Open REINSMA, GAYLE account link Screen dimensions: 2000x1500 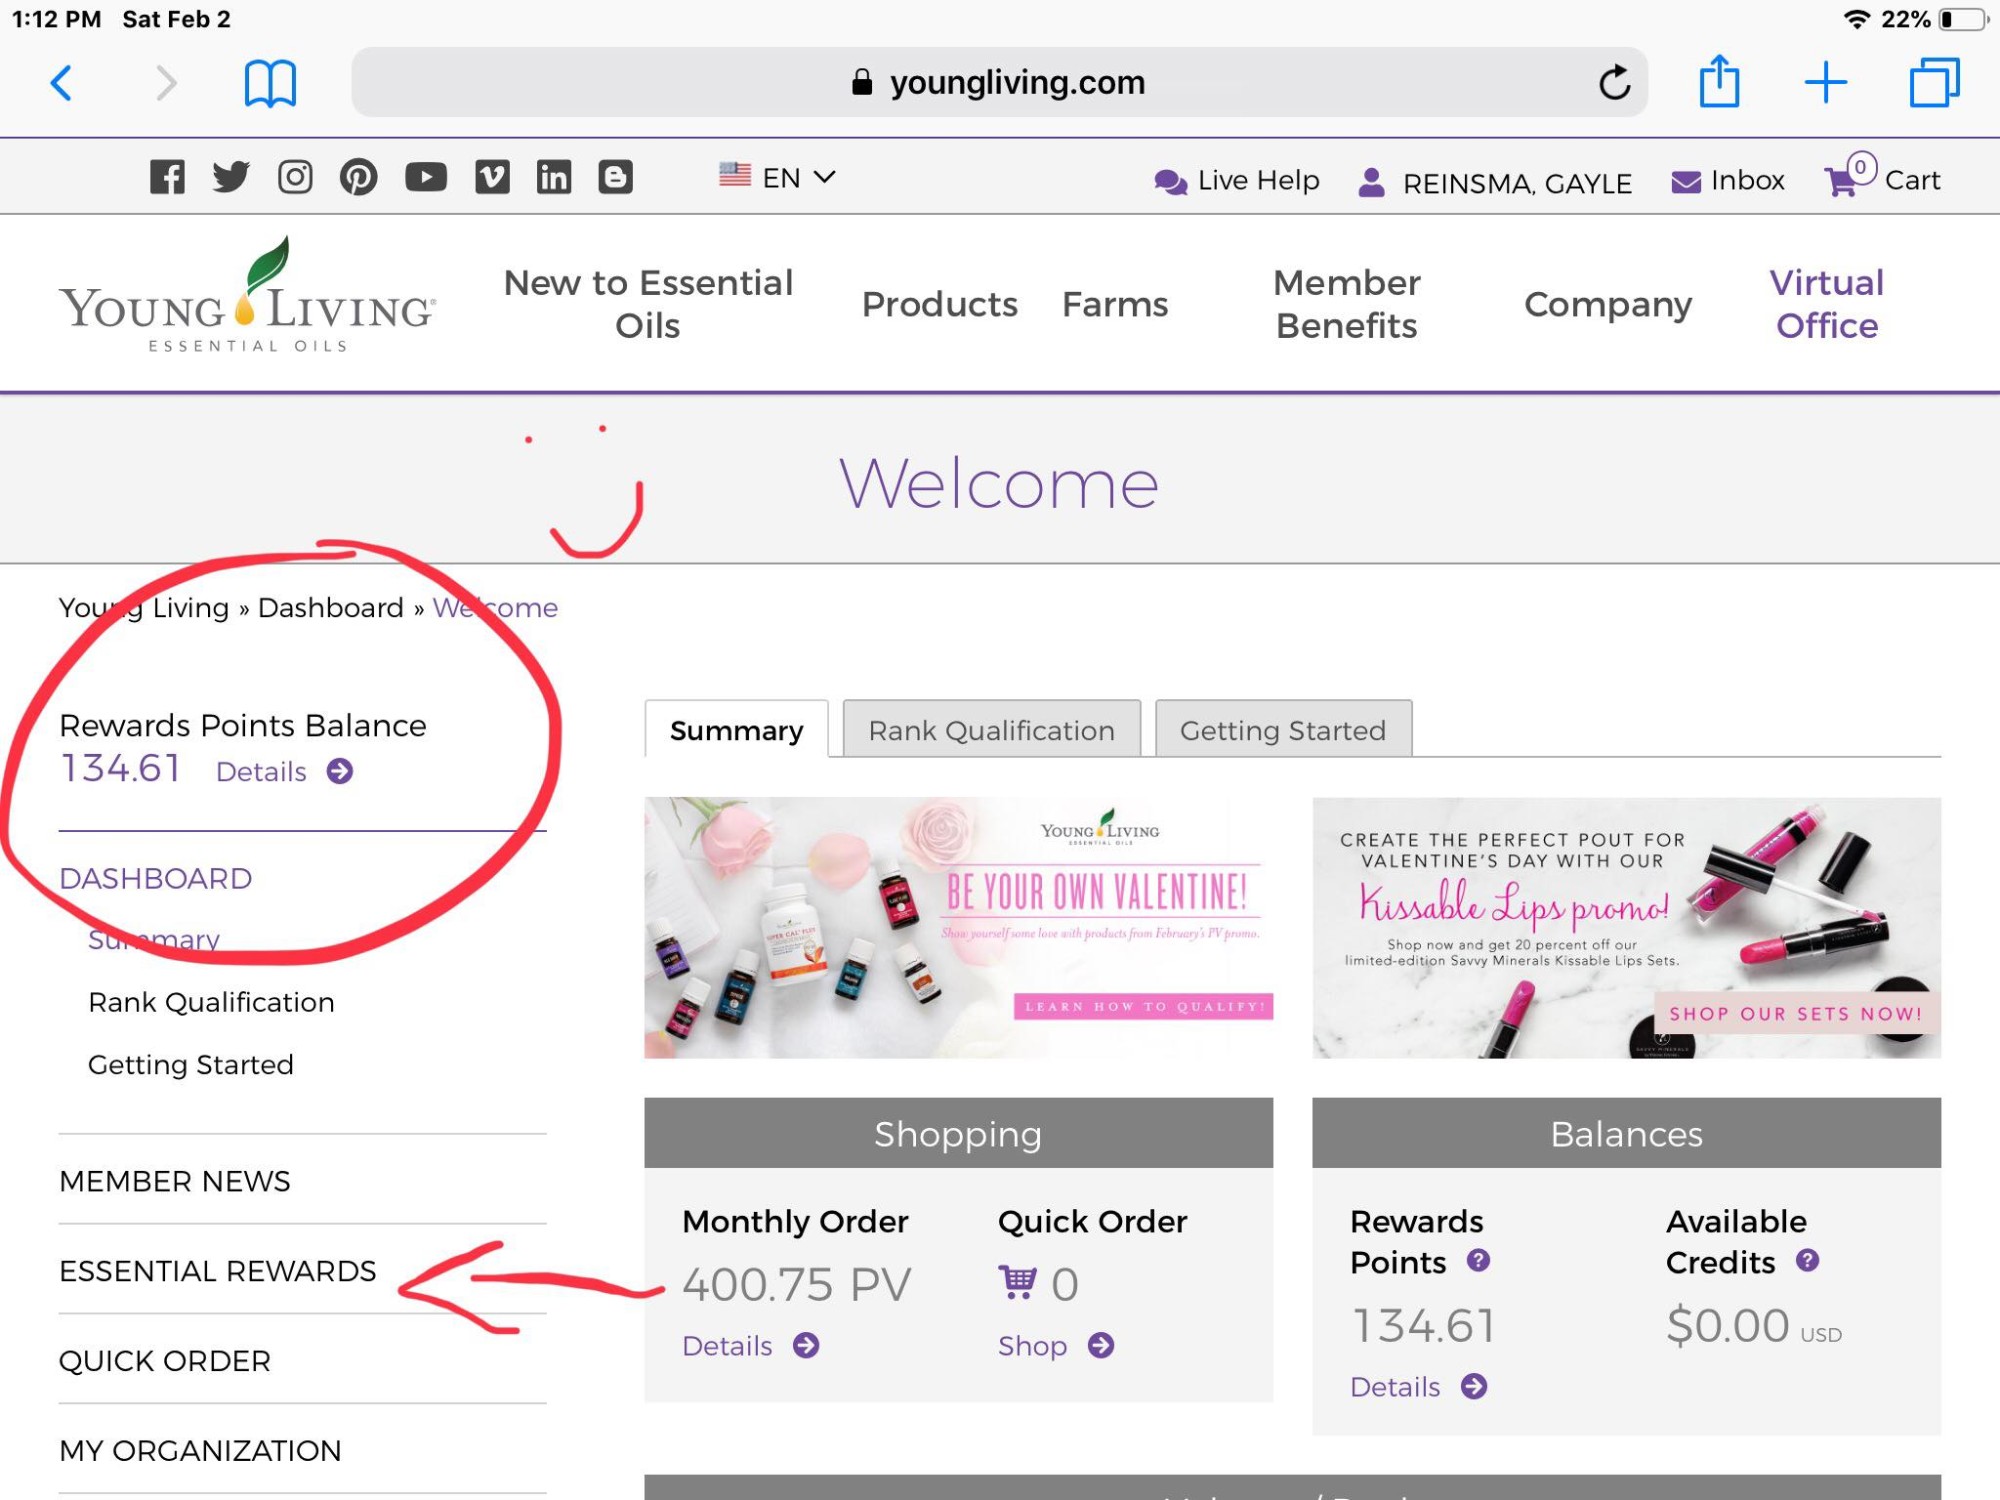coord(1517,183)
